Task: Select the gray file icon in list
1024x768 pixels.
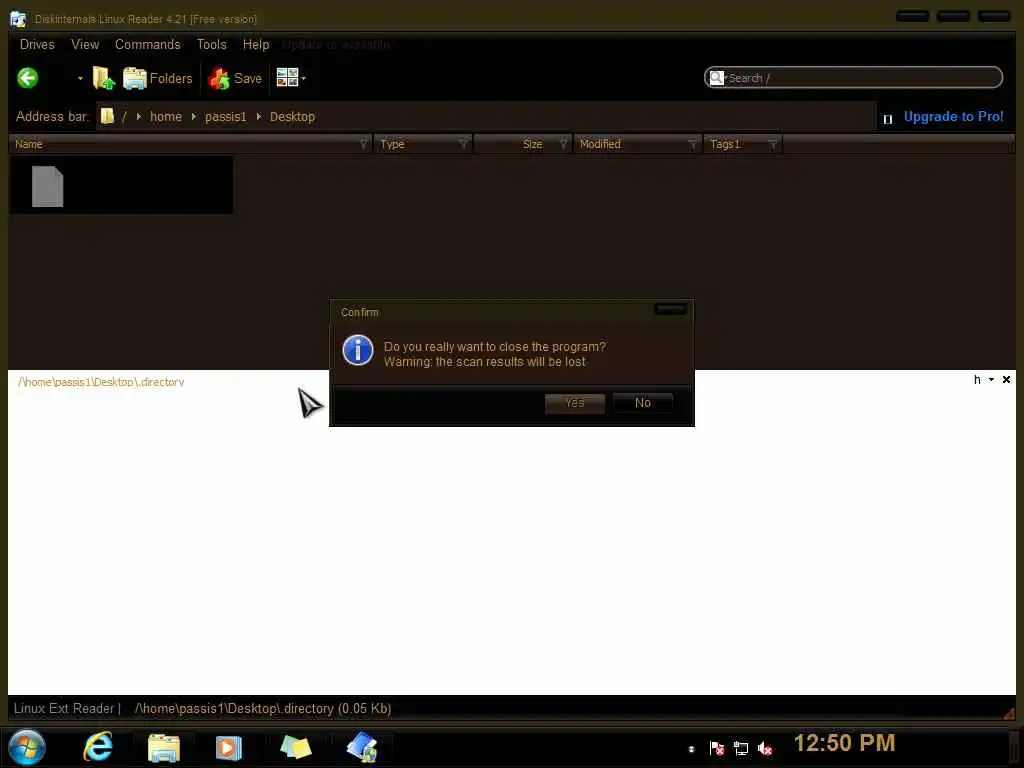Action: (x=48, y=186)
